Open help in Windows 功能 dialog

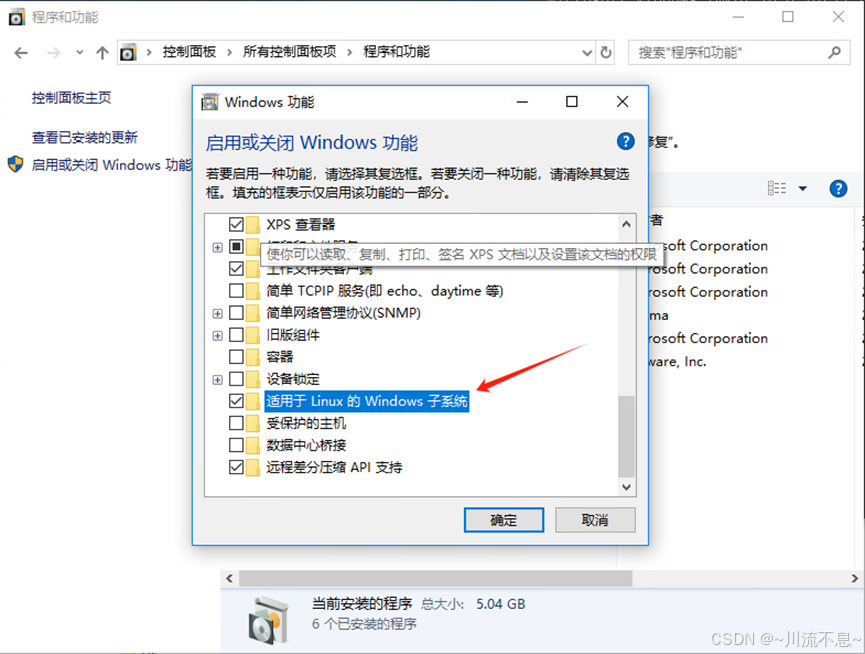(625, 141)
